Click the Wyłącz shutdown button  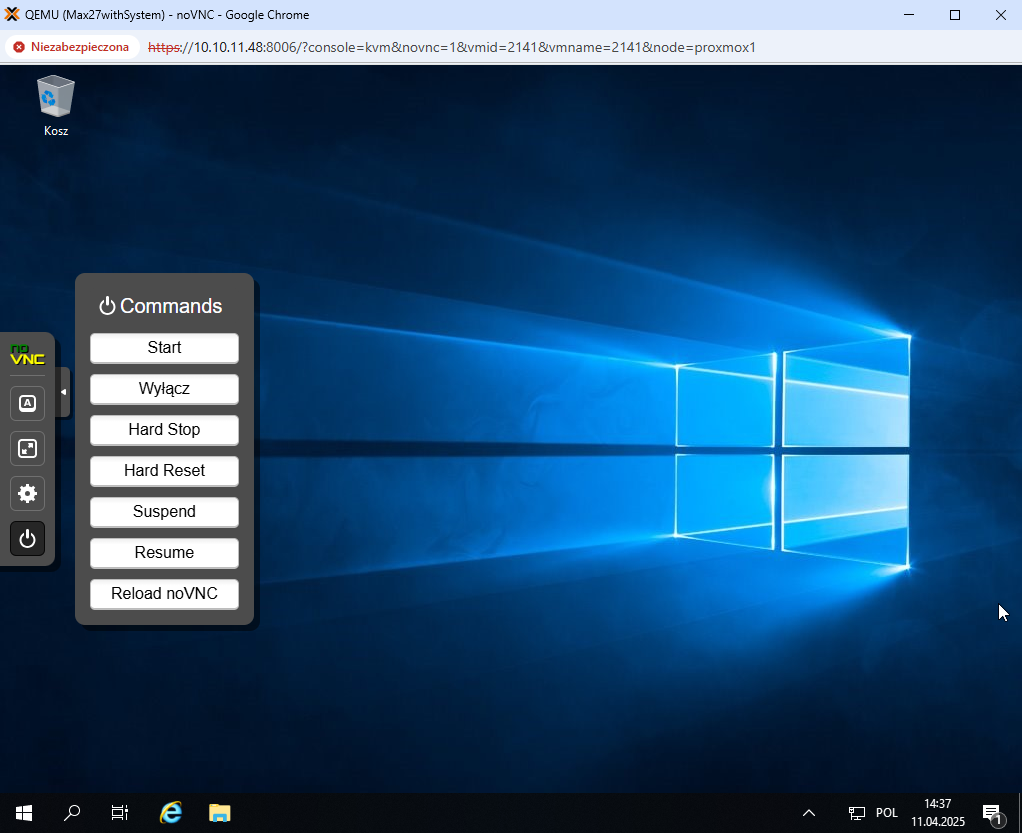(x=164, y=389)
